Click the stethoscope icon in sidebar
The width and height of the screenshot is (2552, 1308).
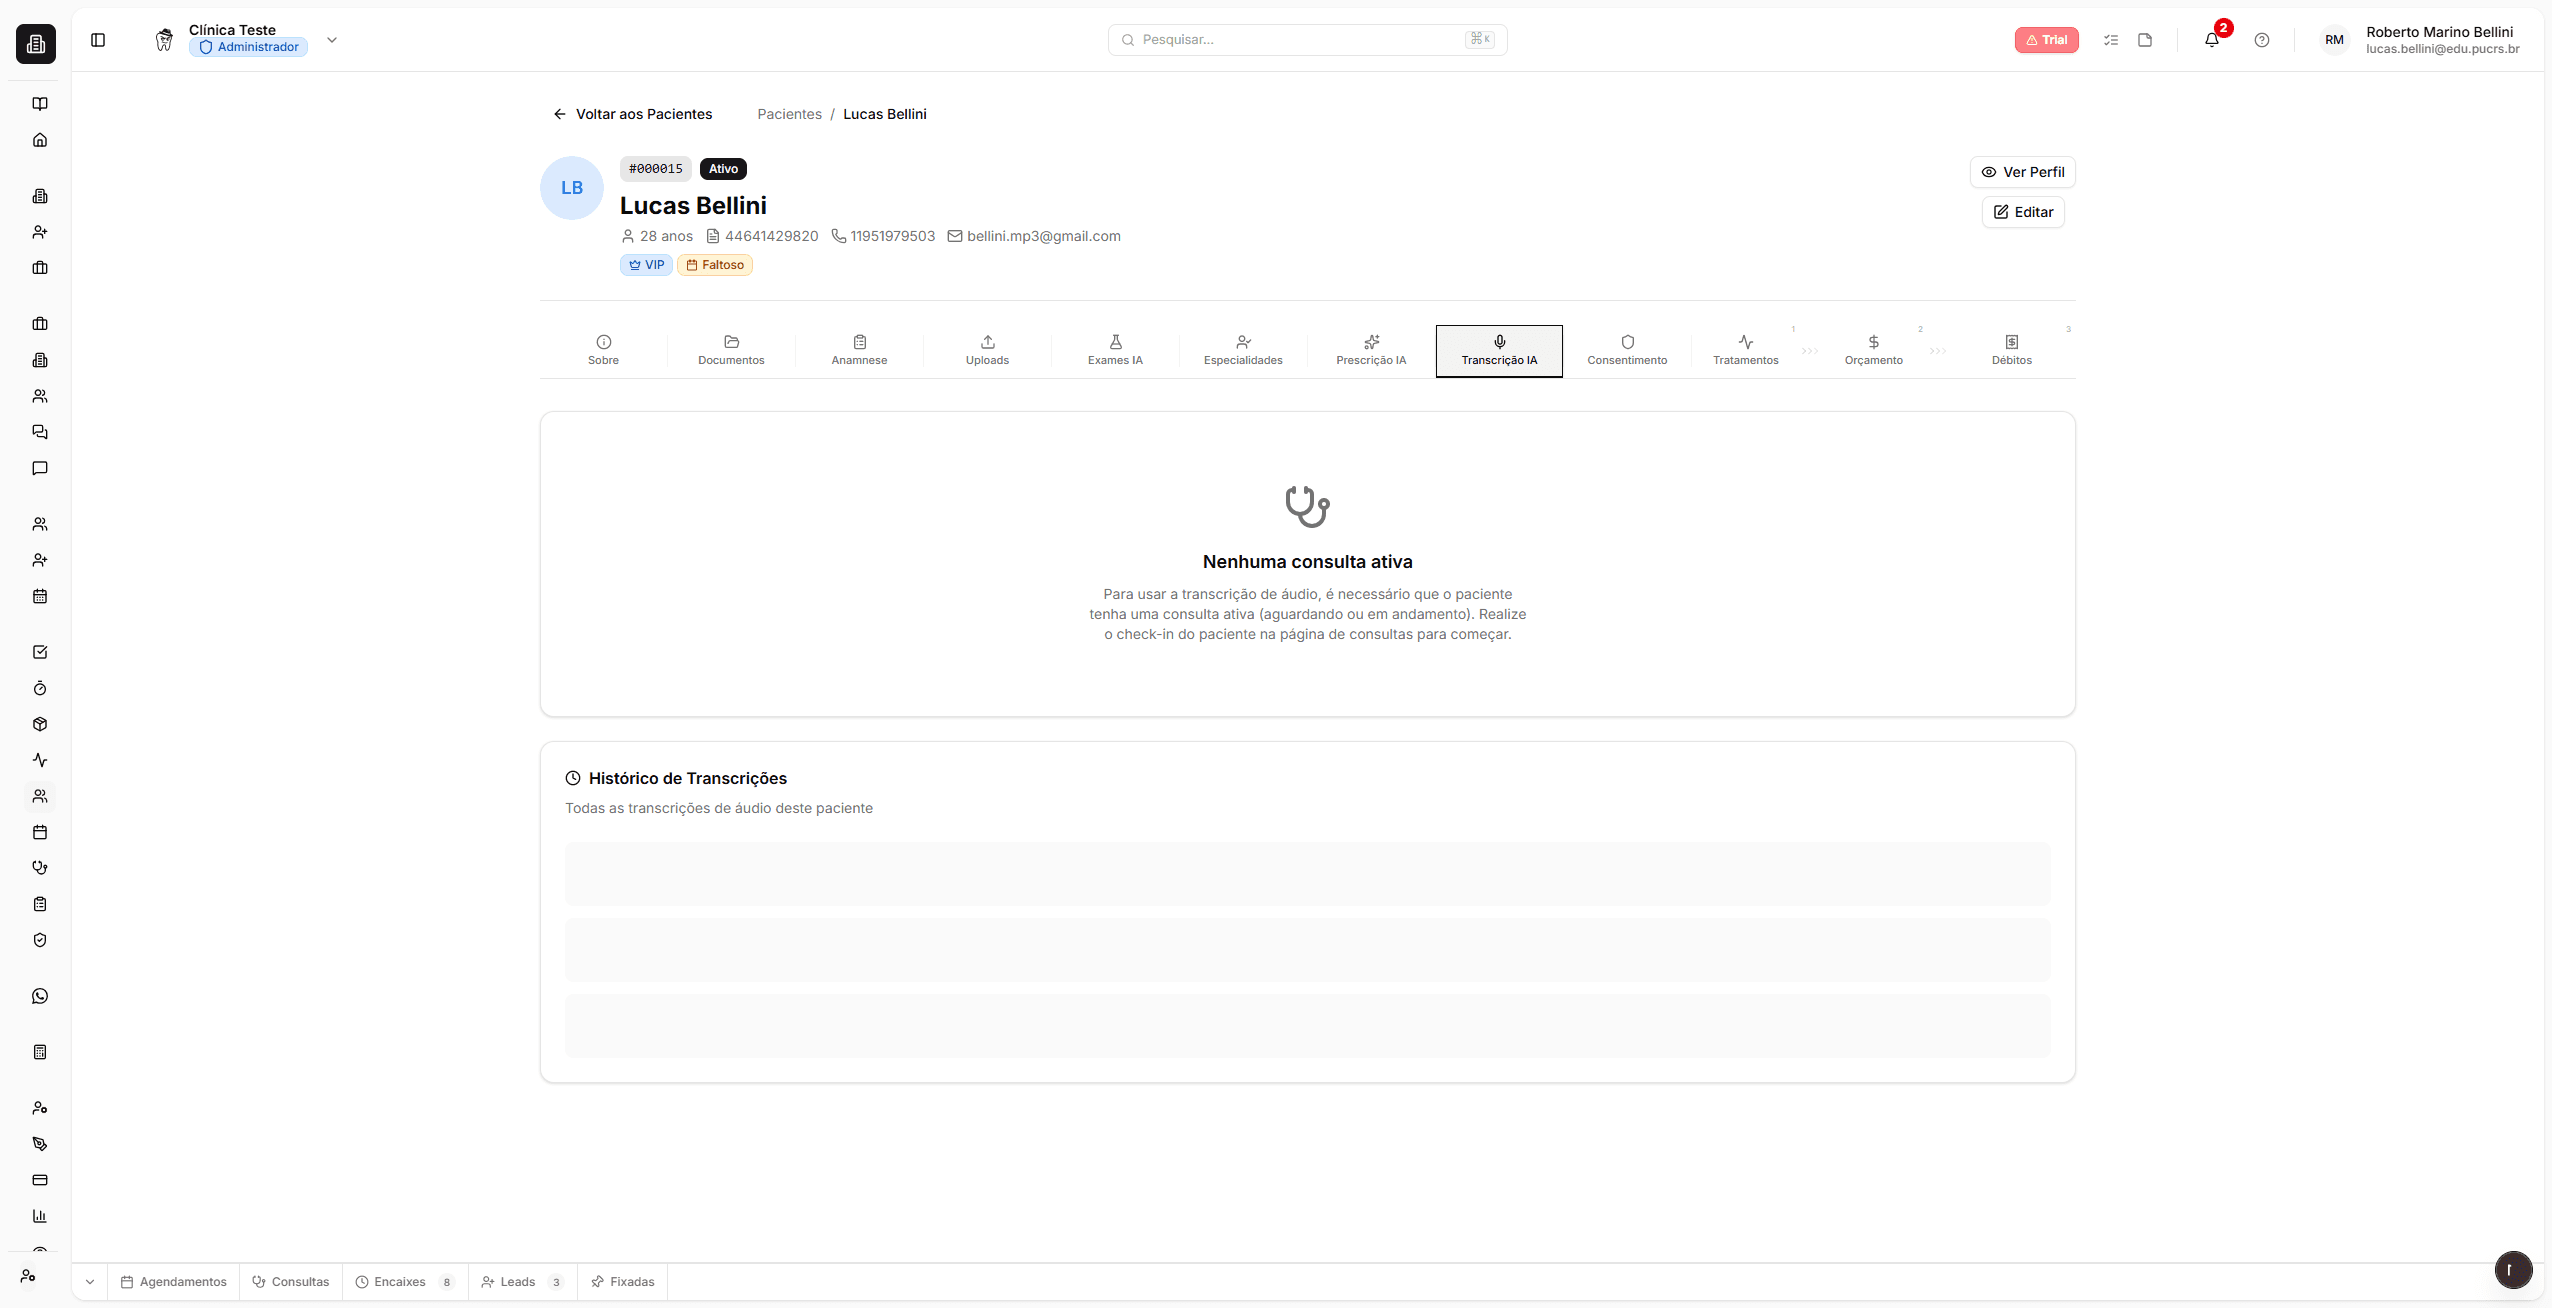[40, 868]
